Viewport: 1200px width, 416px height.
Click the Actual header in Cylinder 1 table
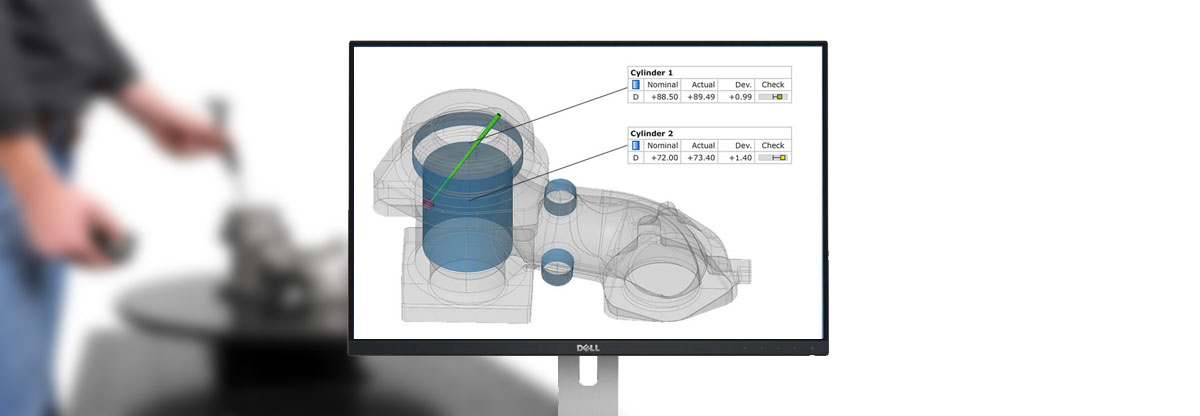click(703, 85)
